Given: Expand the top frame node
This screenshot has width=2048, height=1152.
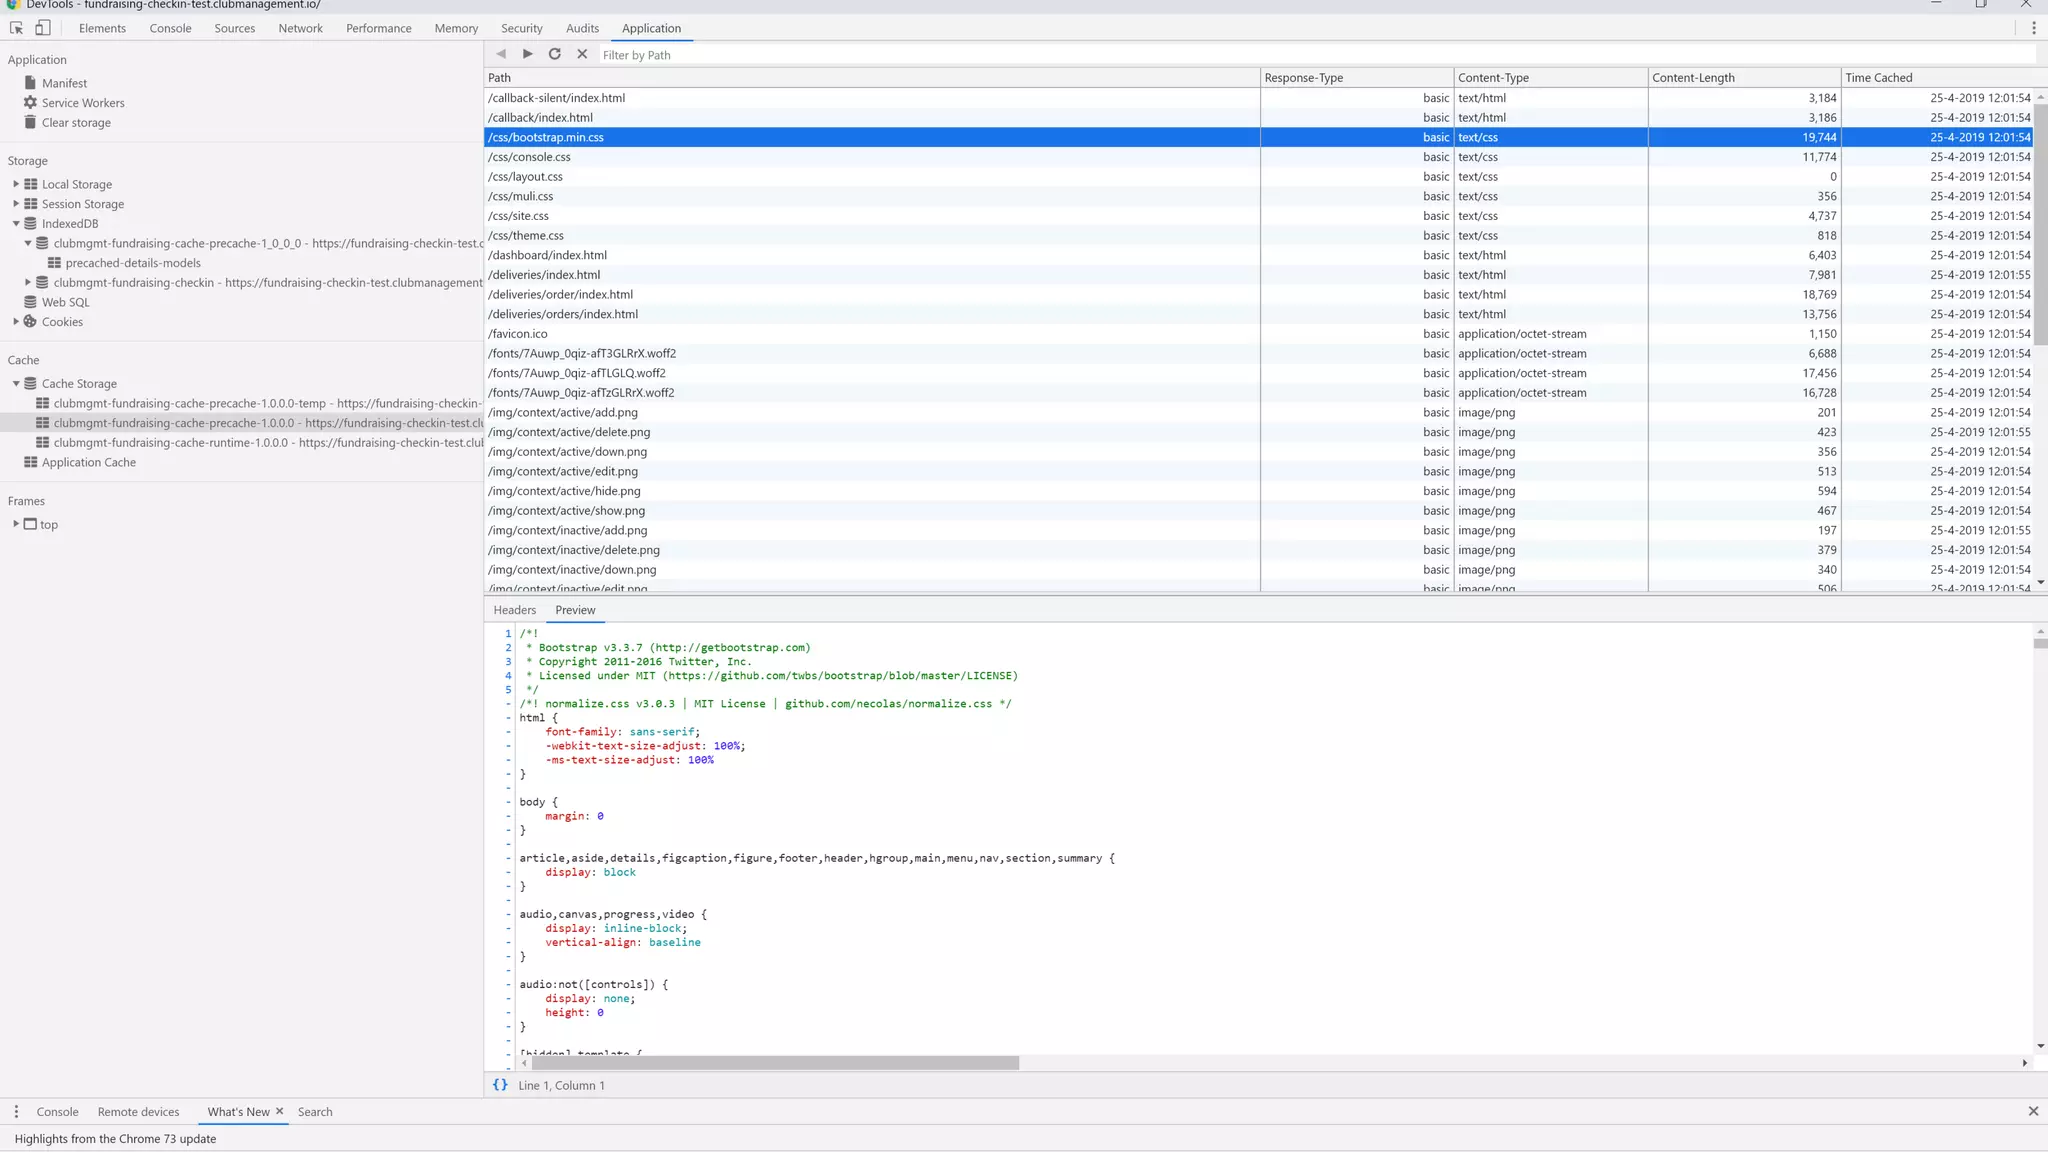Looking at the screenshot, I should click(x=16, y=524).
